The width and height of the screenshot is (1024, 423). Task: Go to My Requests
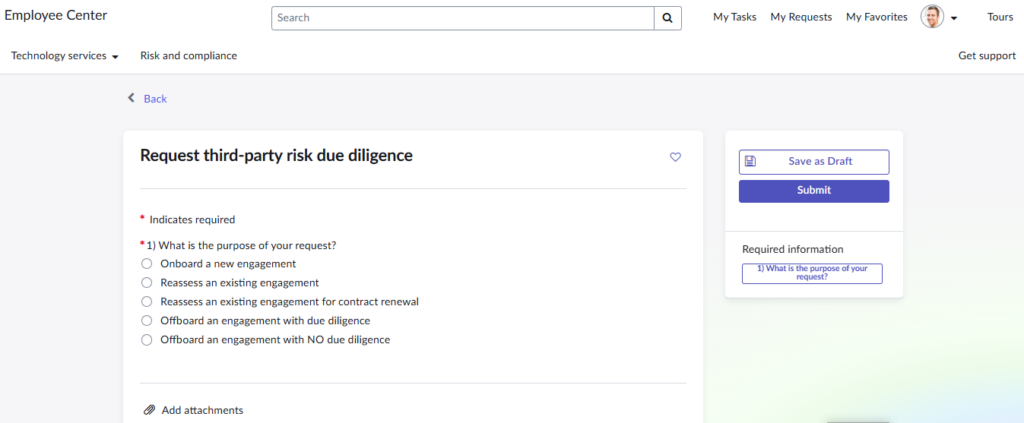click(x=800, y=17)
